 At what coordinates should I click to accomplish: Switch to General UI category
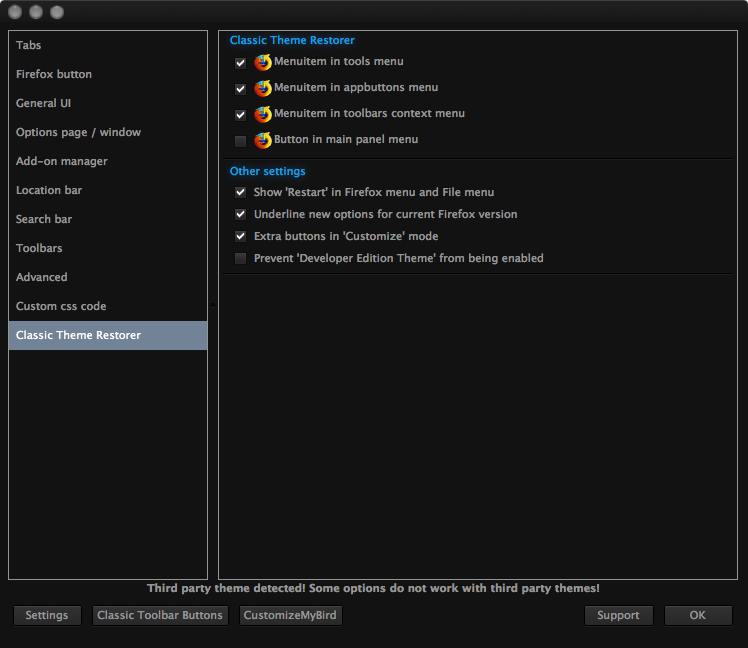[x=108, y=104]
